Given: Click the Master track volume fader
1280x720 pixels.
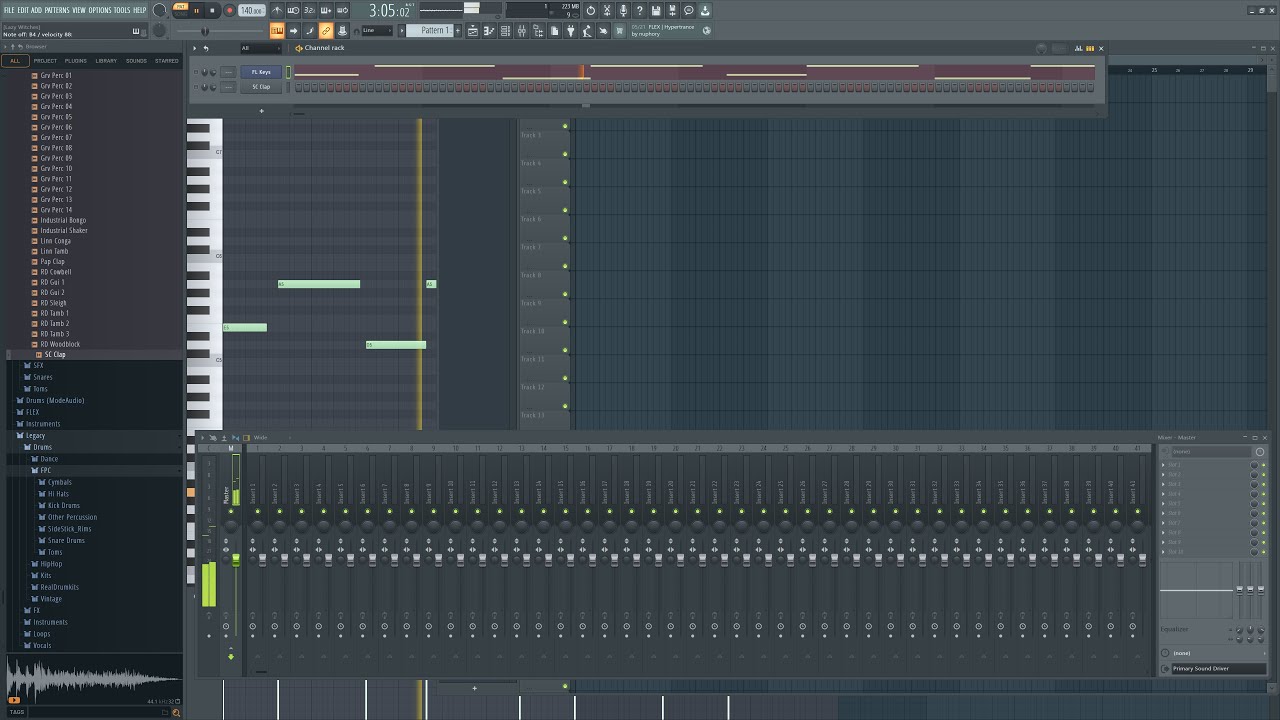Looking at the screenshot, I should [x=236, y=560].
